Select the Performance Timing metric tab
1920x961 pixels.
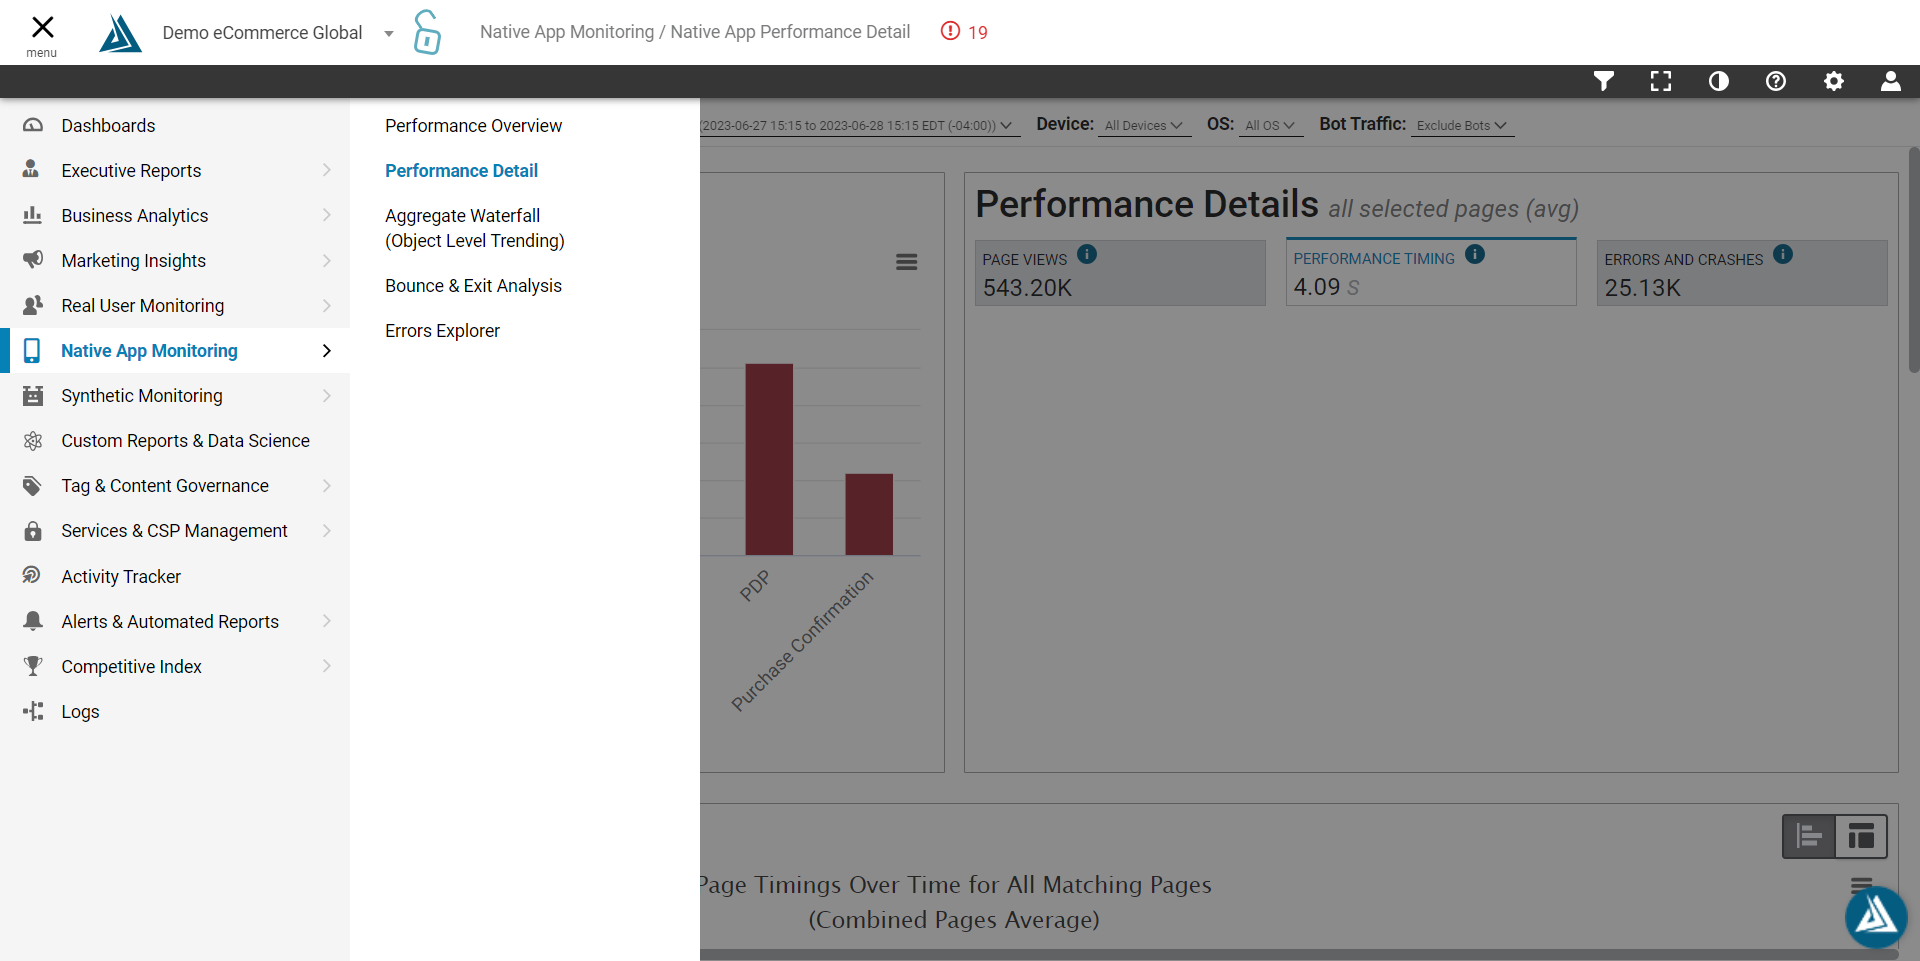coord(1431,272)
